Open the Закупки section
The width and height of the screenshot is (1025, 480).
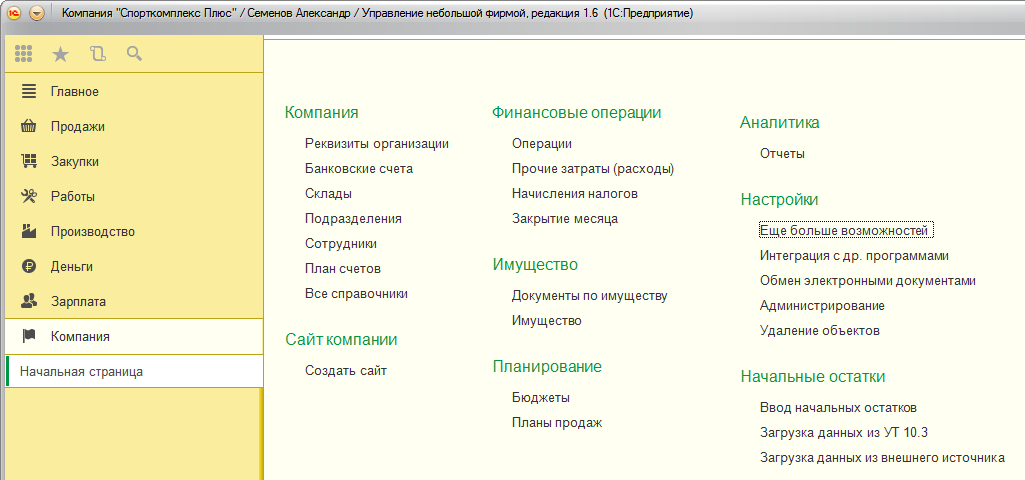pos(134,162)
